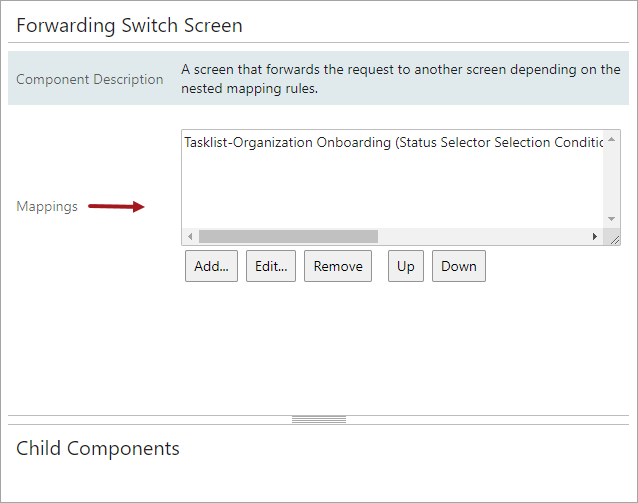Click the resize grip at mappings list corner
The height and width of the screenshot is (503, 638).
[x=614, y=240]
